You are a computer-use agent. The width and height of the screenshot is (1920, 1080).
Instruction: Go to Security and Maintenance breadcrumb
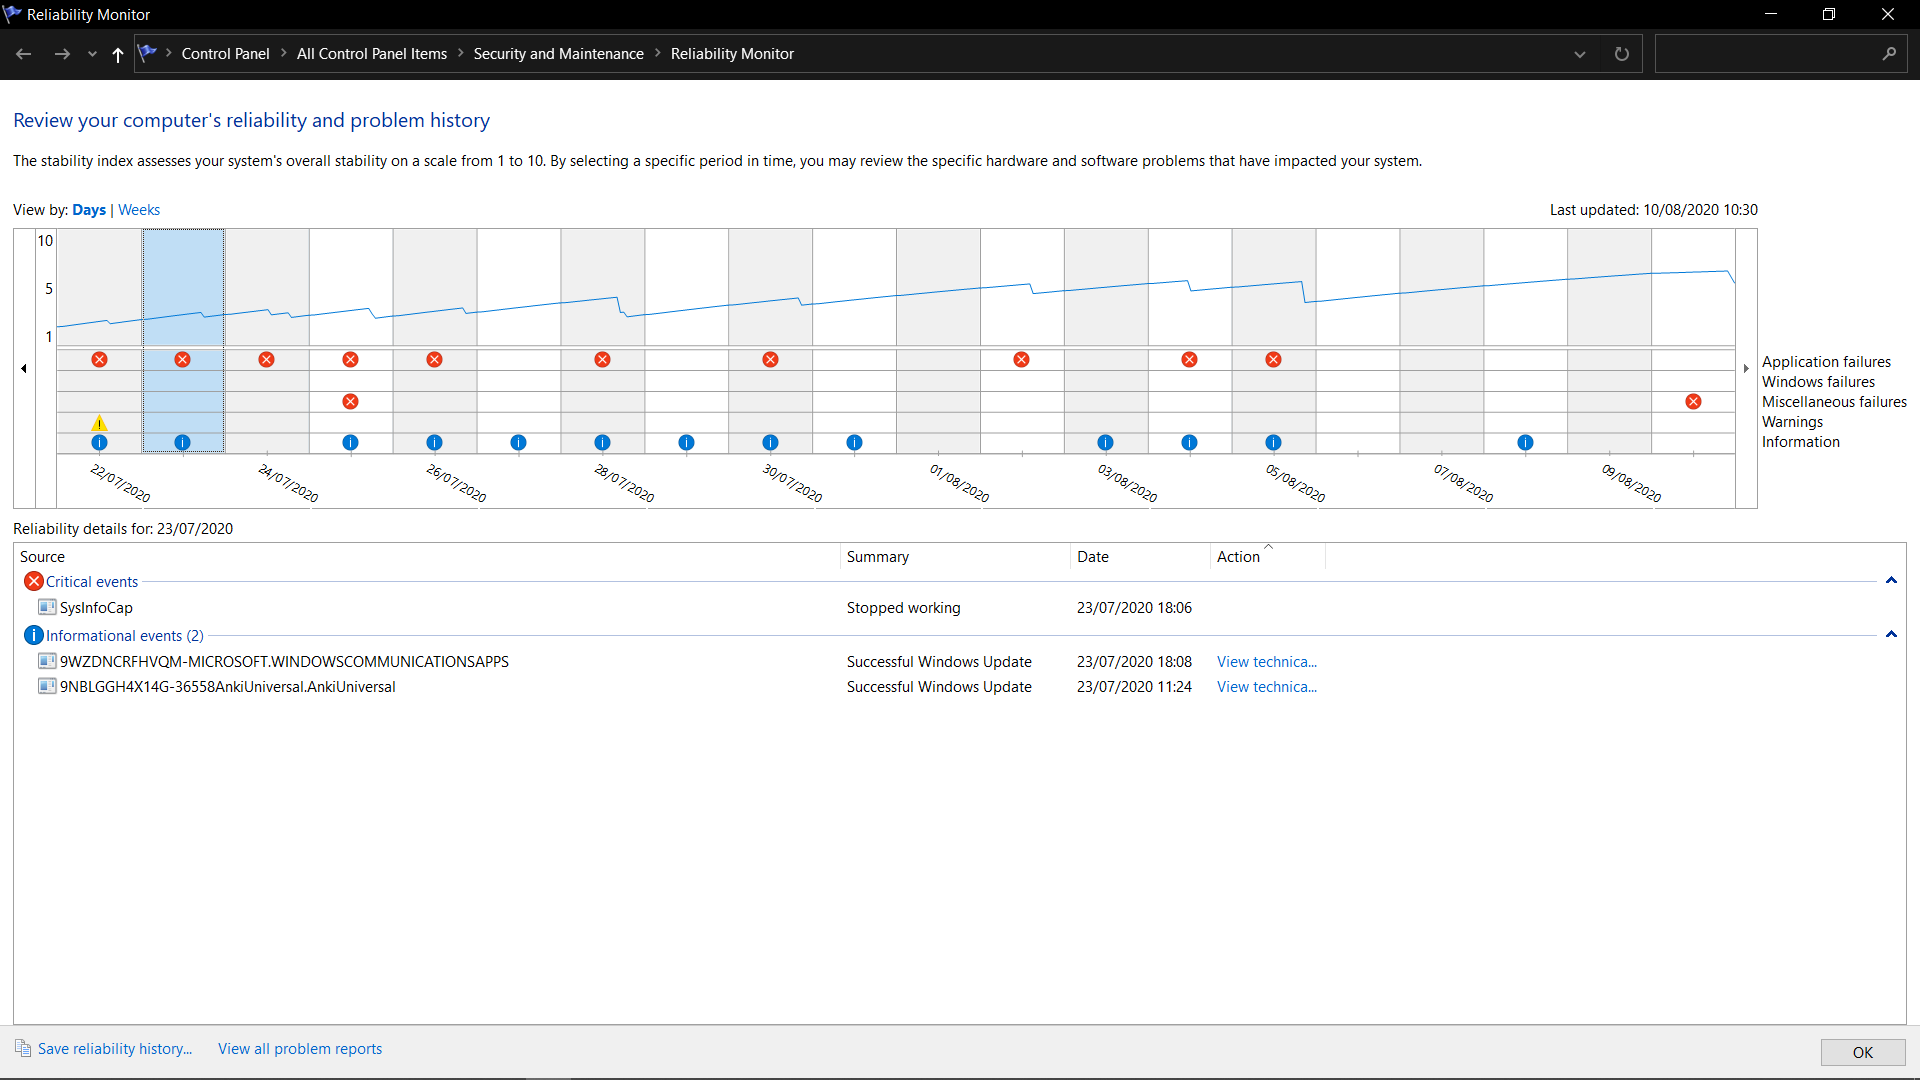click(558, 54)
